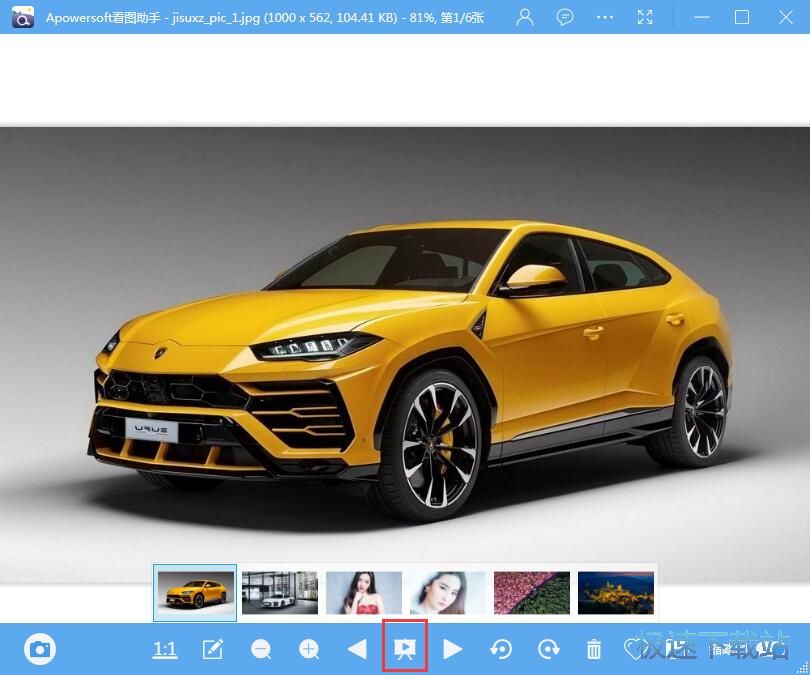Screen dimensions: 810x675
Task: Select the woman in red dress thumbnail
Action: [364, 592]
